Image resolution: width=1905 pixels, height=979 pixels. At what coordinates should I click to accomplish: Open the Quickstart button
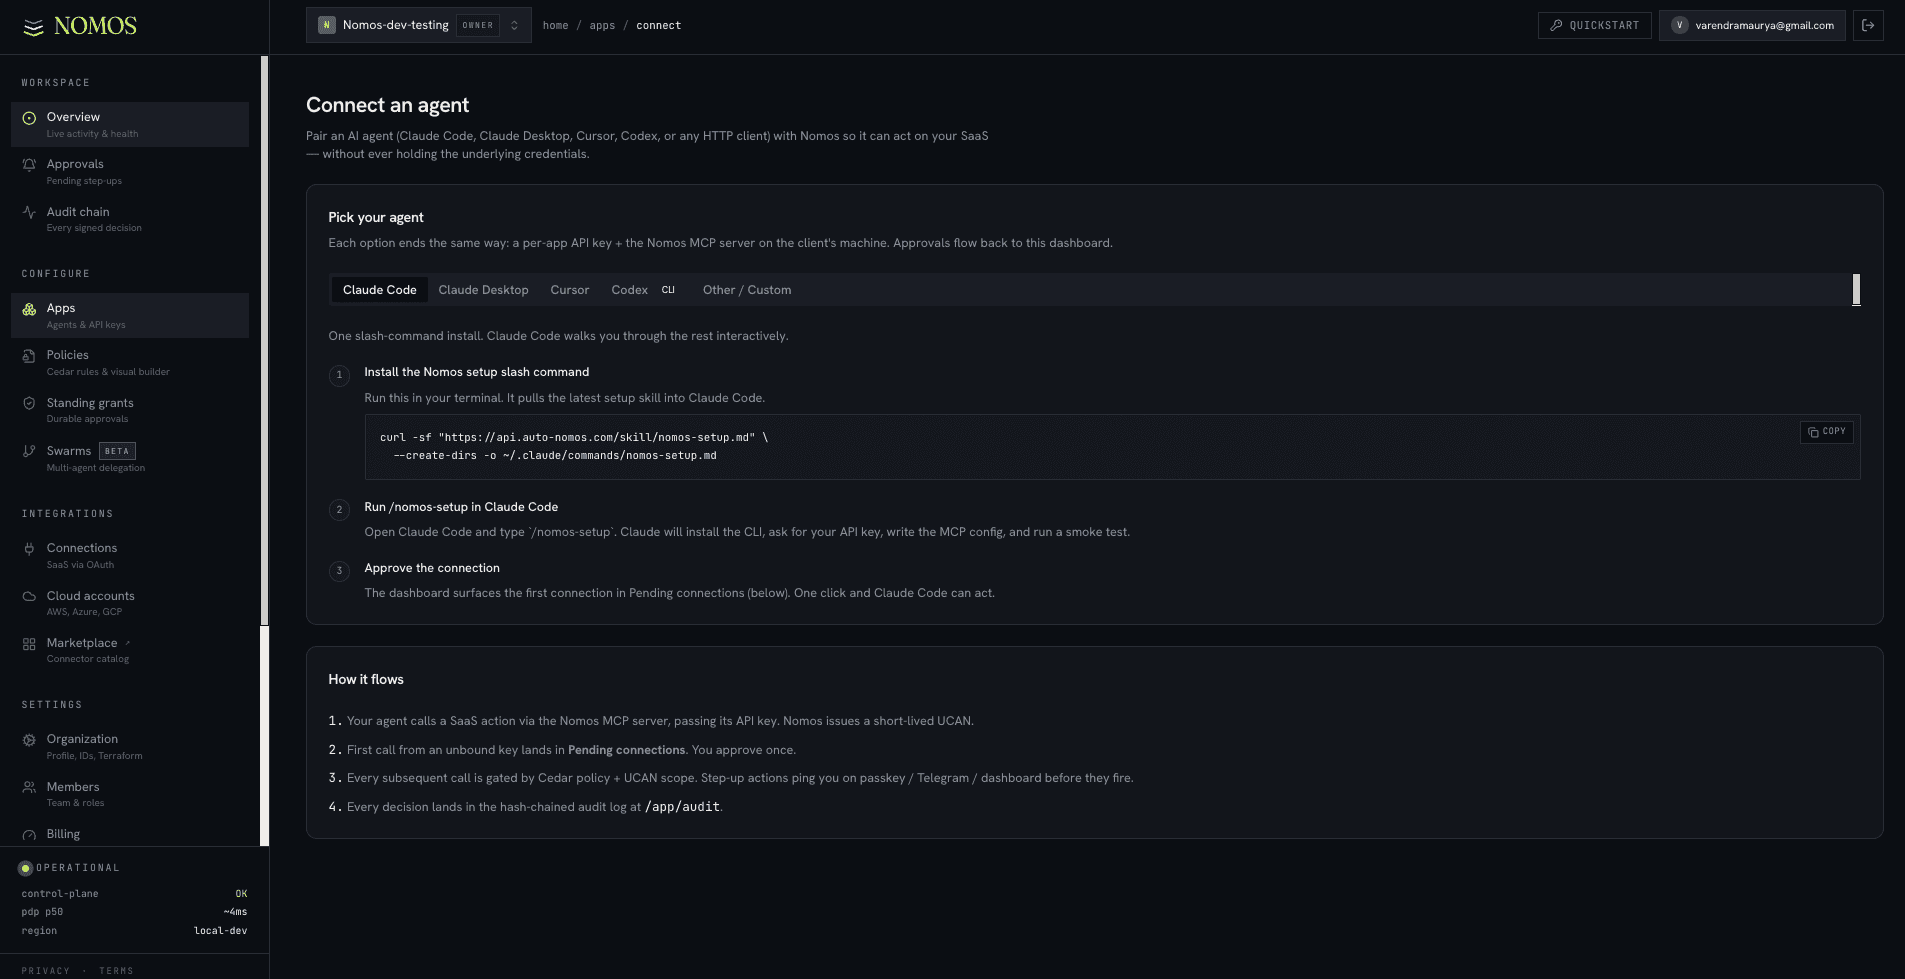pyautogui.click(x=1594, y=25)
